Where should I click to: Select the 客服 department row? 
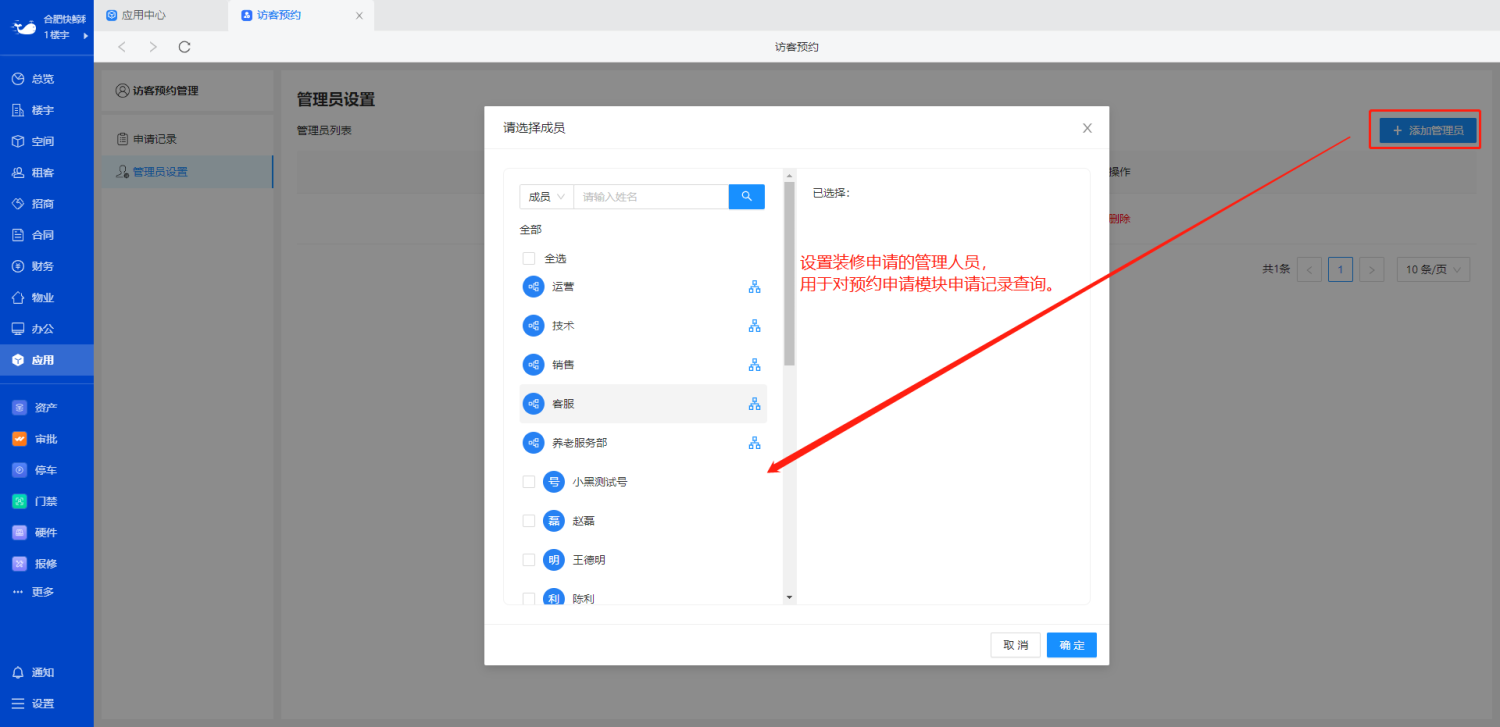click(643, 404)
